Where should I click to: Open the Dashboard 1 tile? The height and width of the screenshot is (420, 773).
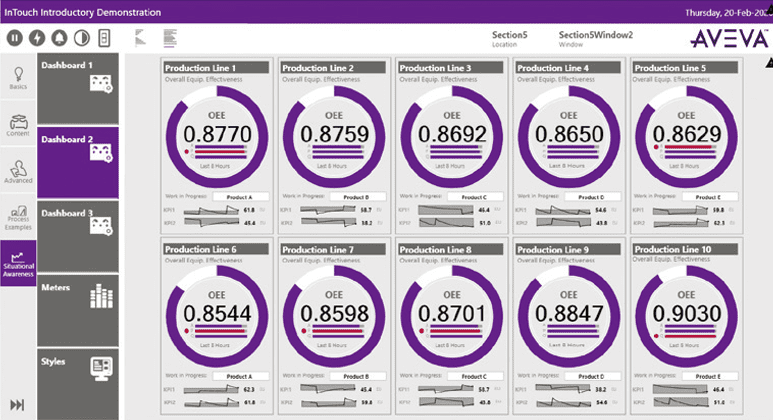click(78, 88)
